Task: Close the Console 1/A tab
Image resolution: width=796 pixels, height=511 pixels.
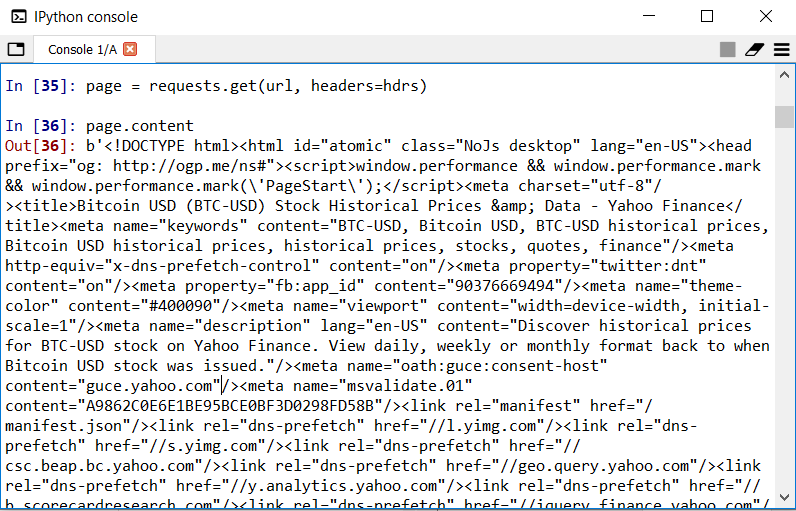Action: tap(130, 49)
